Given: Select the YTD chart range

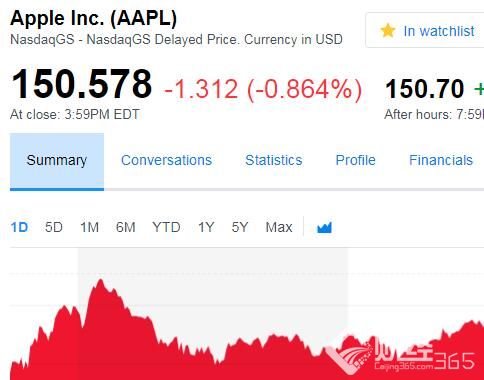Looking at the screenshot, I should pos(166,227).
